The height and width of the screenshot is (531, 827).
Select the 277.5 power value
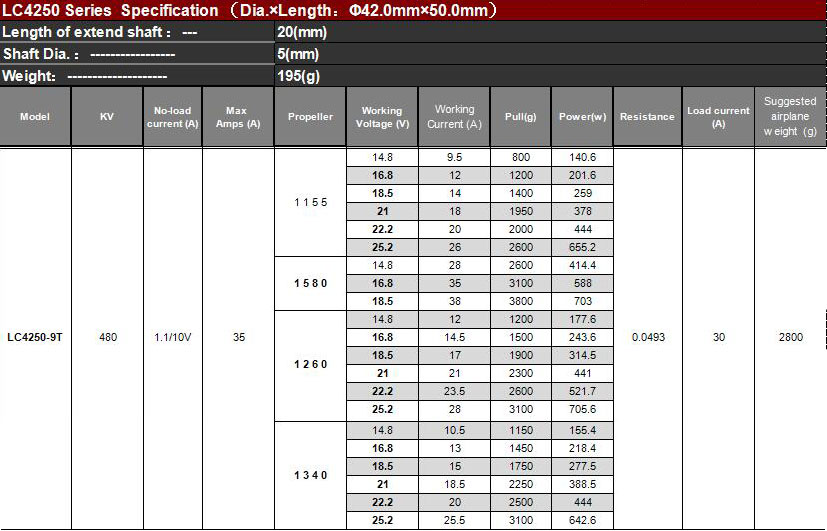[x=582, y=466]
